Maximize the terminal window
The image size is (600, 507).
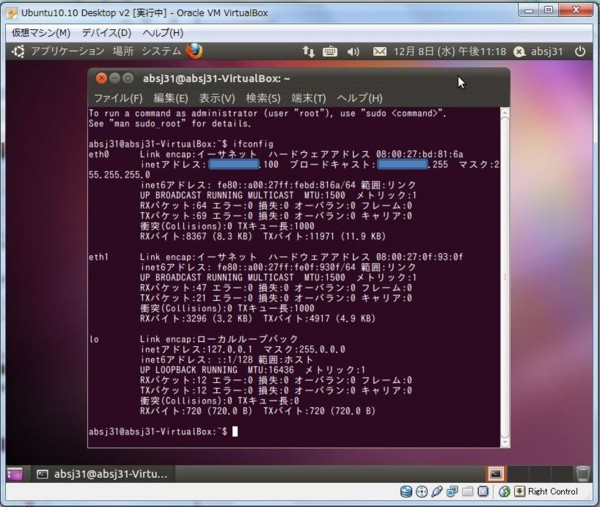(128, 78)
